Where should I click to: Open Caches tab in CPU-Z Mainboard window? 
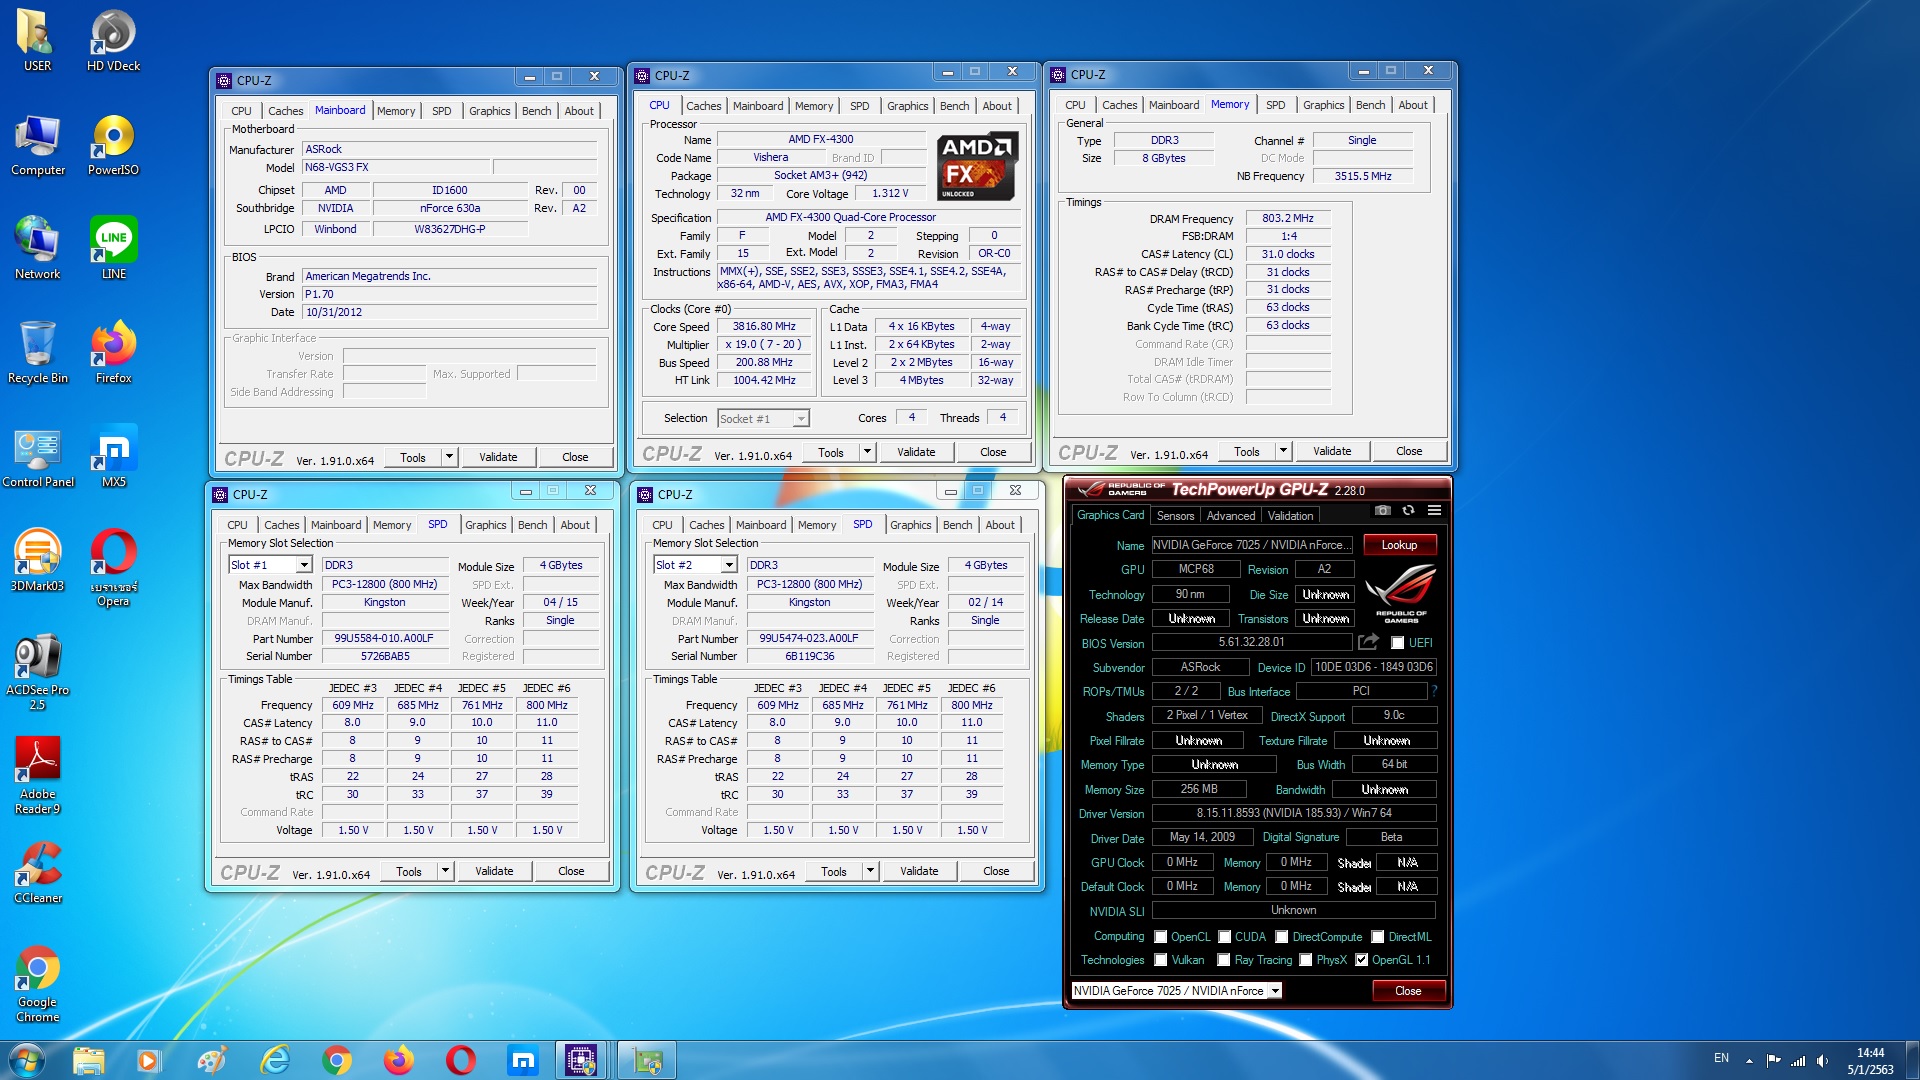click(x=285, y=111)
